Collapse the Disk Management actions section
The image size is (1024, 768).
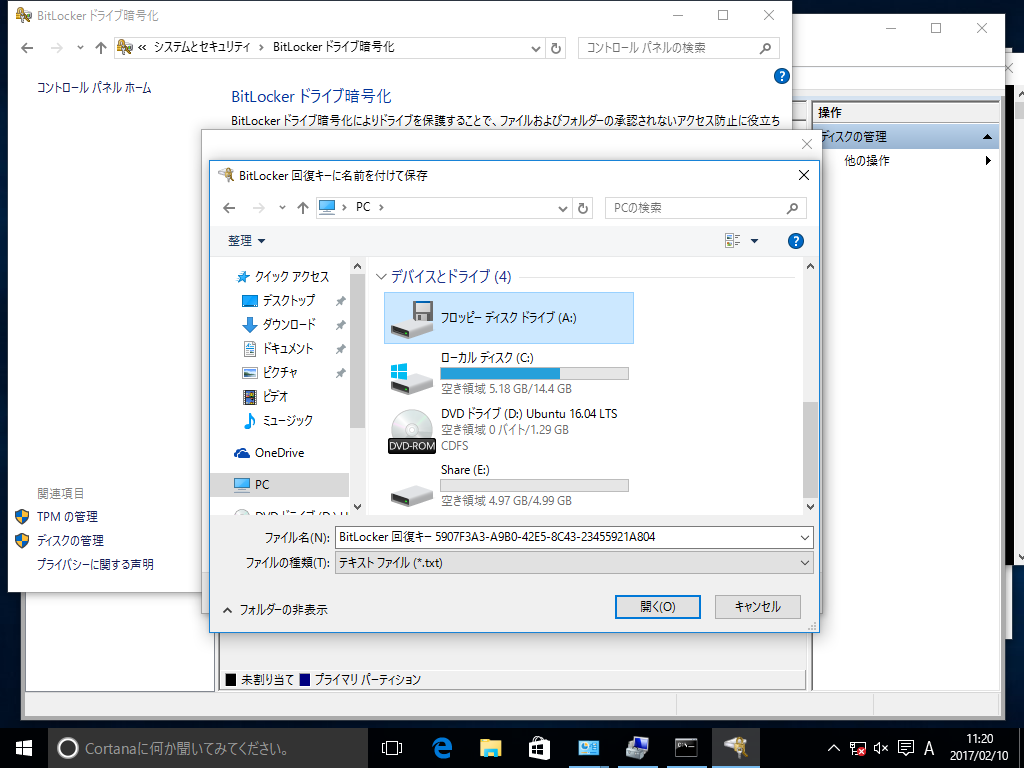point(987,136)
